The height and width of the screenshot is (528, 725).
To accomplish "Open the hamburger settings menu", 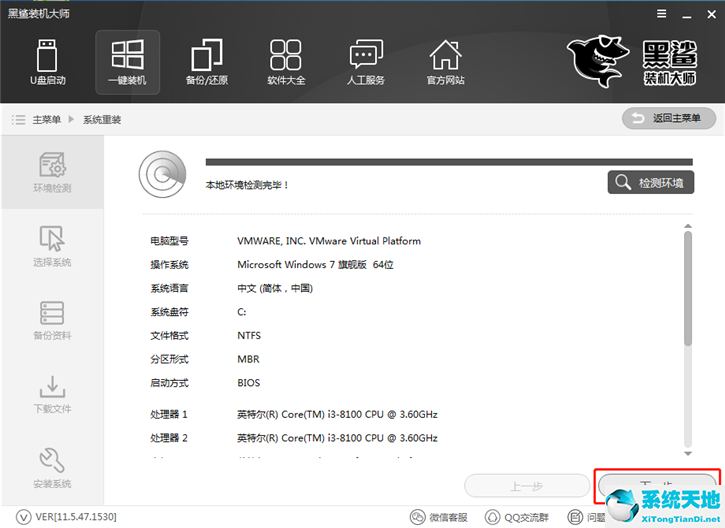I will [x=662, y=14].
